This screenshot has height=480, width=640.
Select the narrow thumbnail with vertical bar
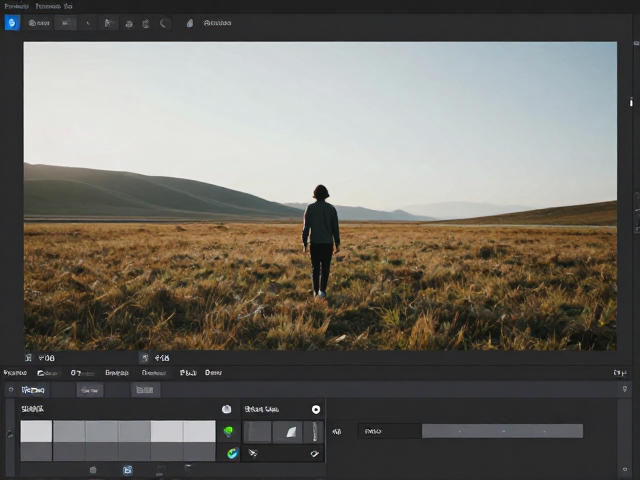click(x=314, y=432)
